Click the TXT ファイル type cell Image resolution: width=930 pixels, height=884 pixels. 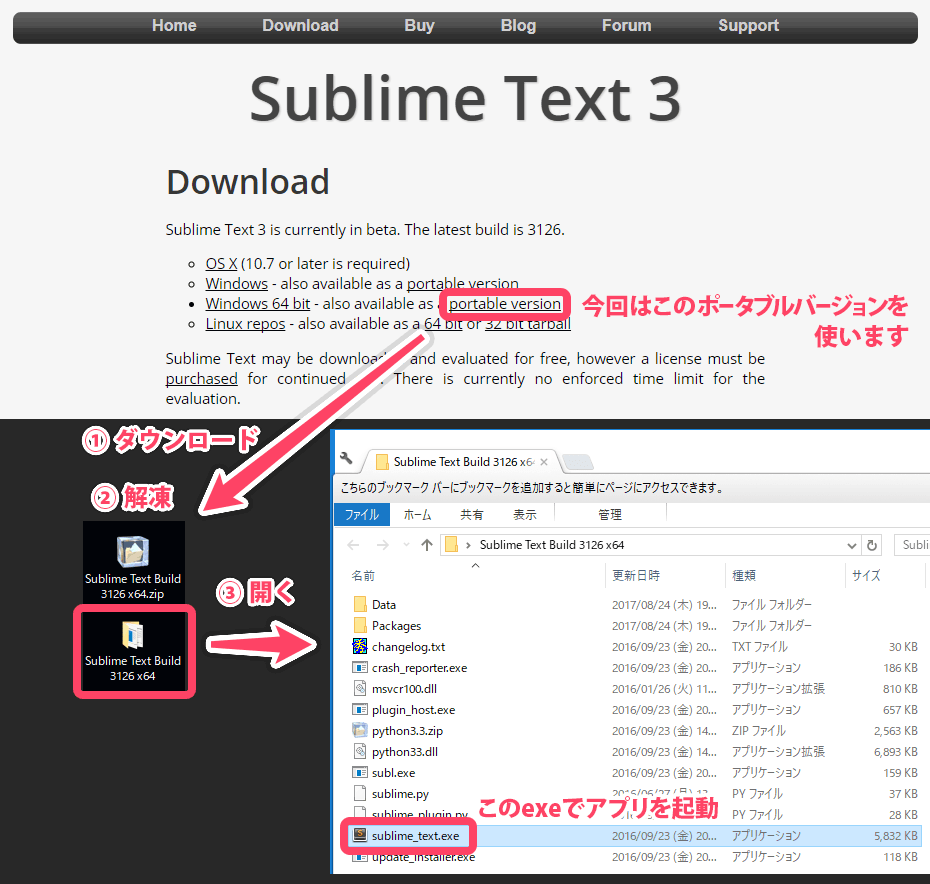(760, 647)
